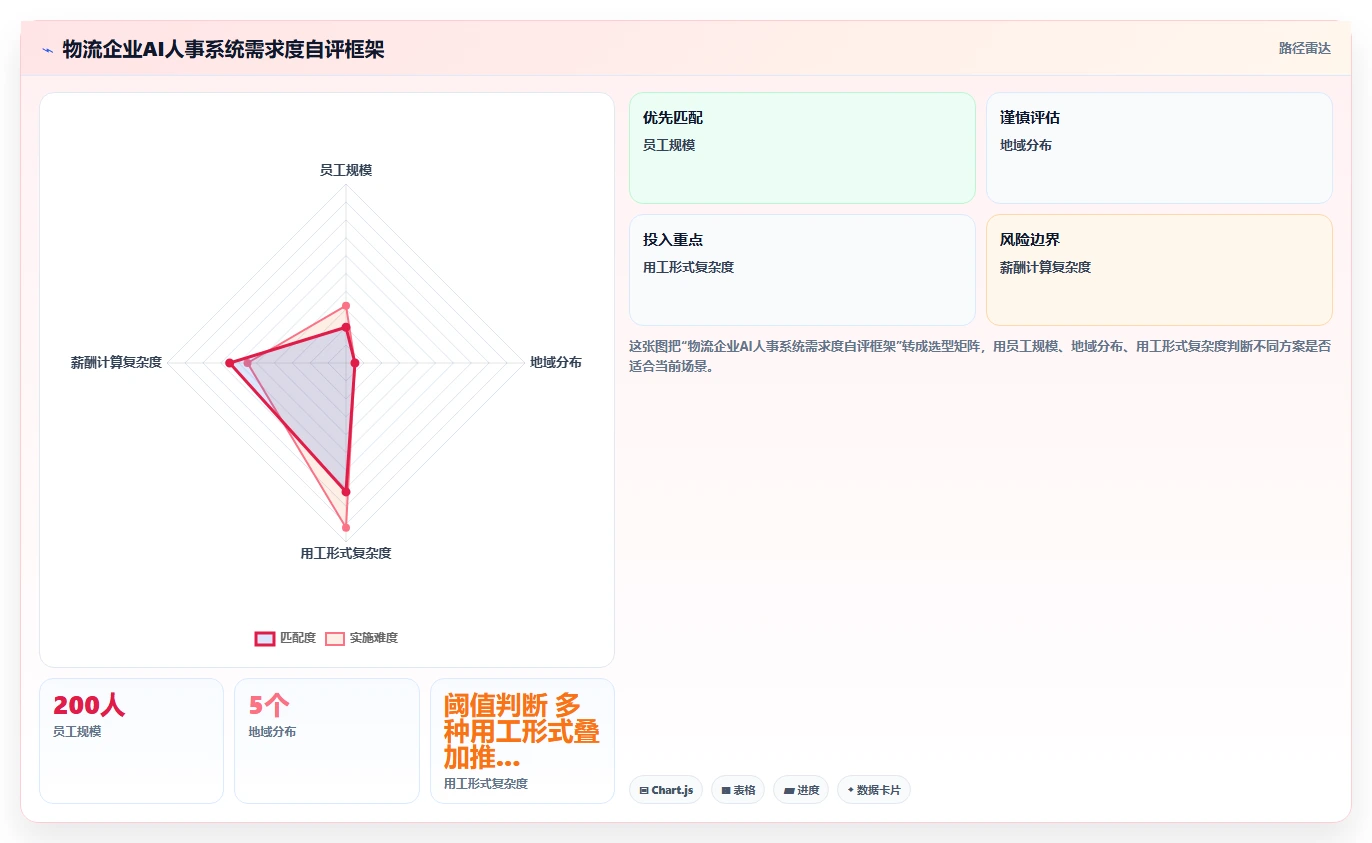Click the 路径雷达 label in the header
1372x843 pixels.
1305,48
